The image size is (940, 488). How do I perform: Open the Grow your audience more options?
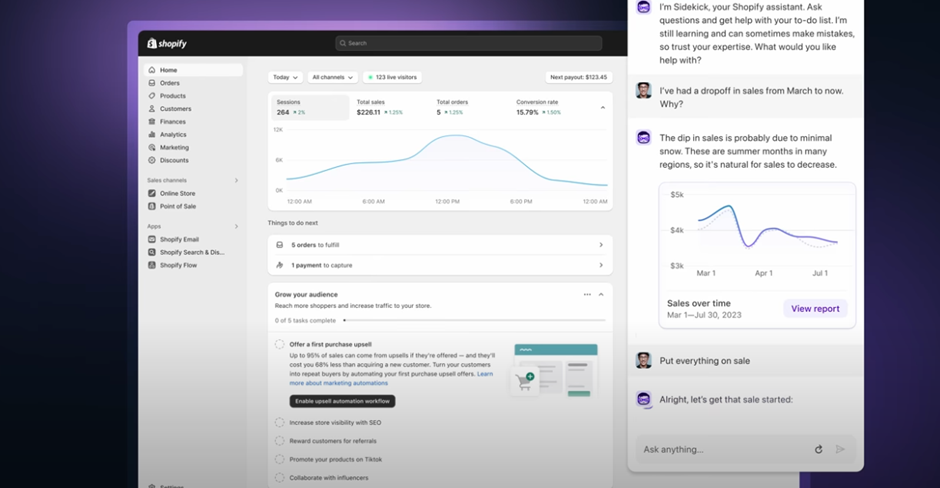[x=587, y=294]
